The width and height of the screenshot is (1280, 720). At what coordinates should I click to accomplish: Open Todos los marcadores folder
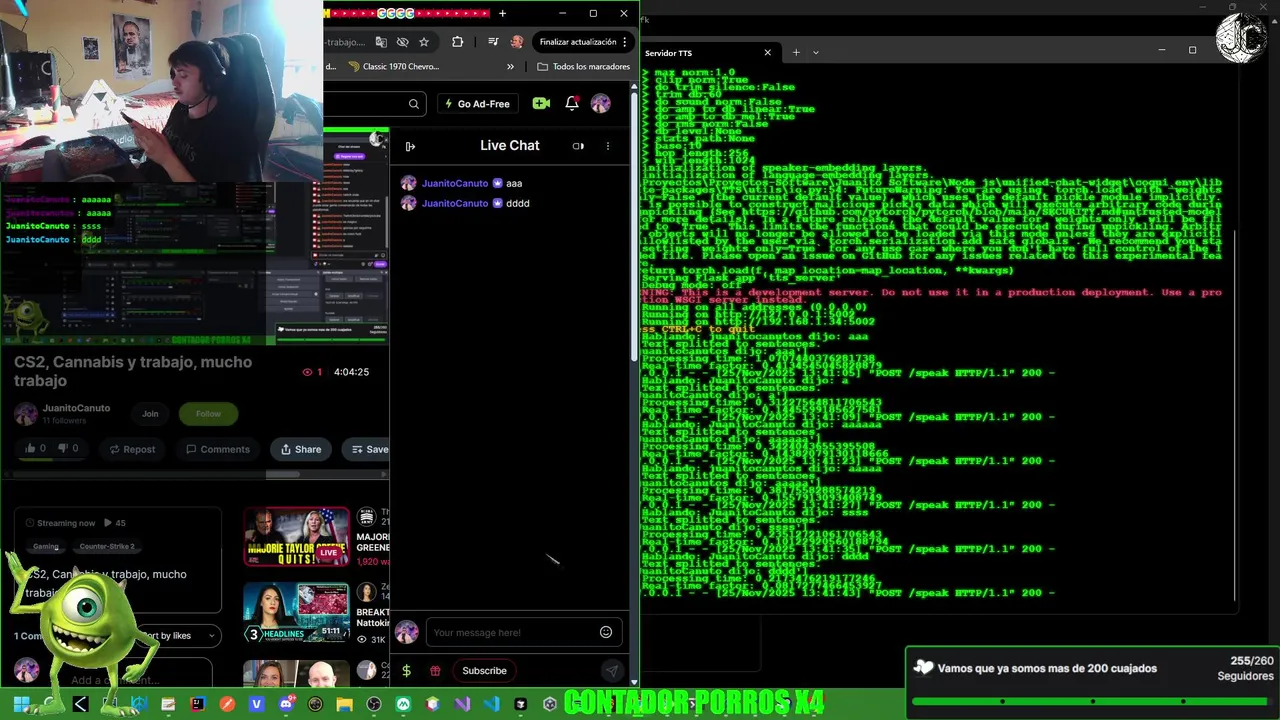click(583, 67)
